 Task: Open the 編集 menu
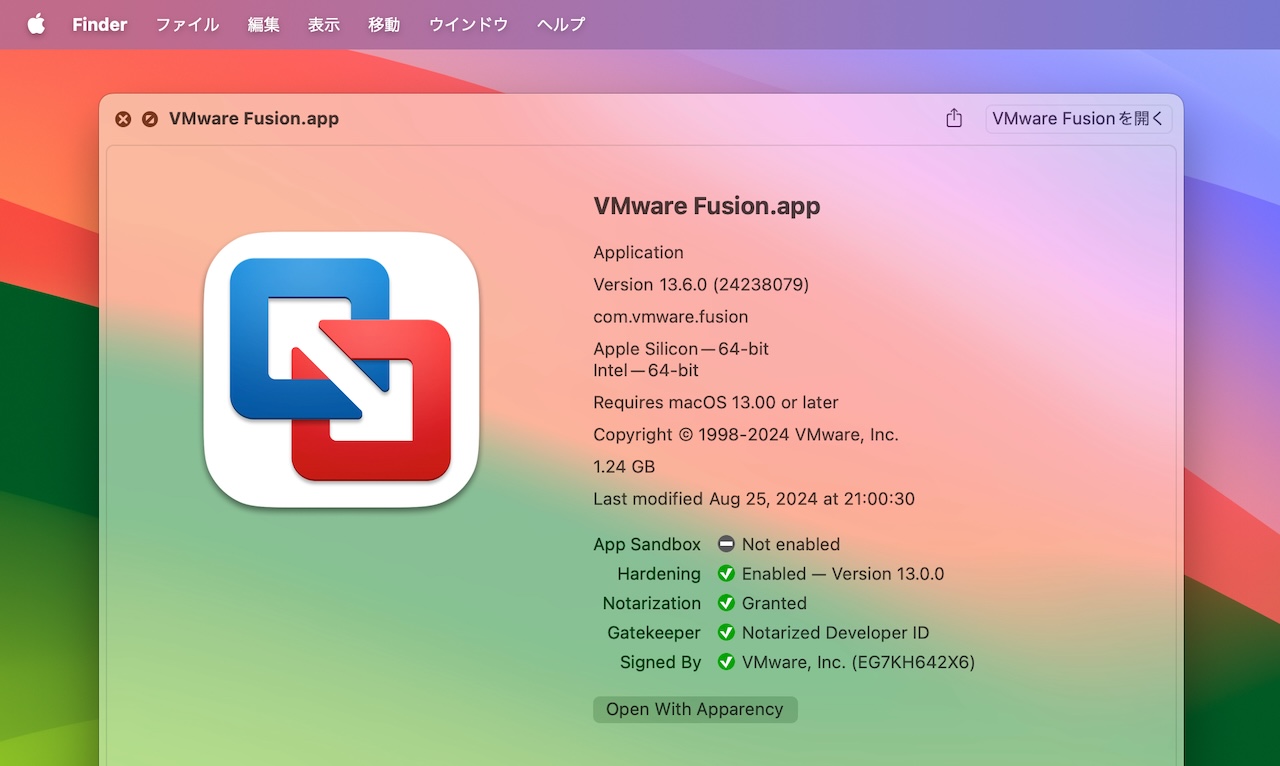point(264,24)
